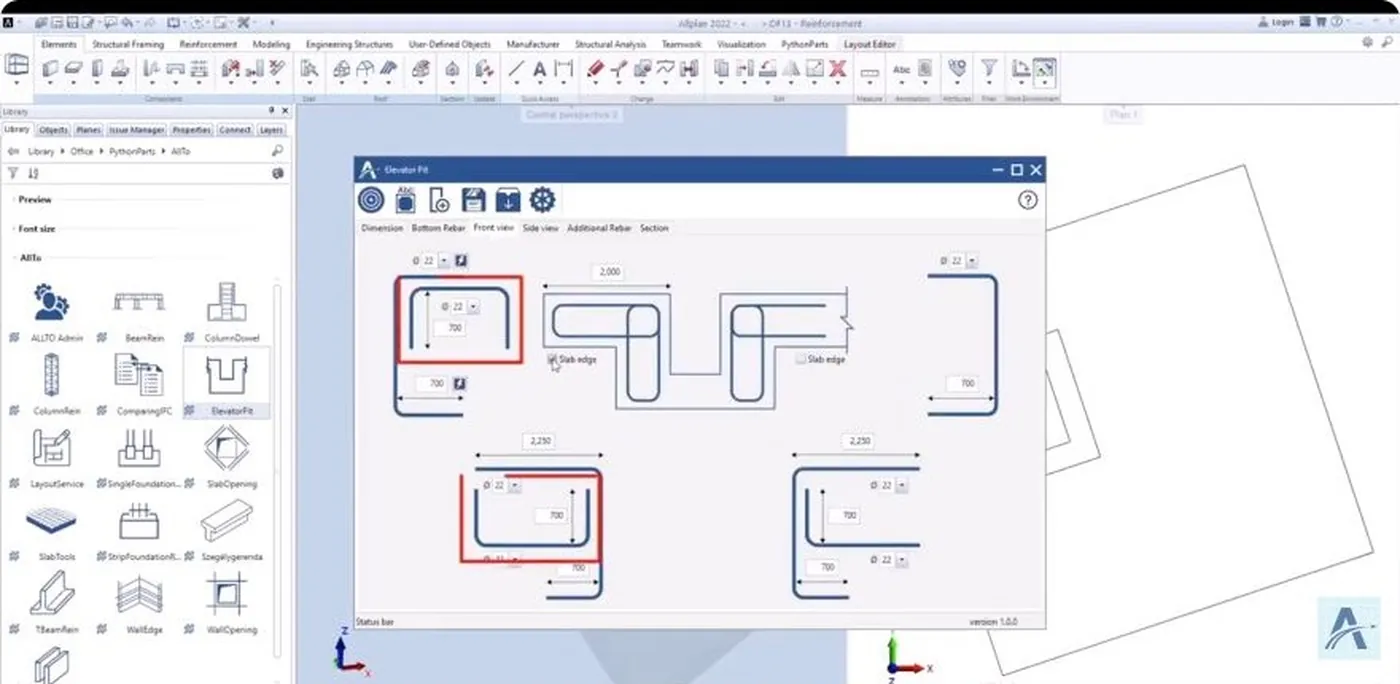Image resolution: width=1400 pixels, height=684 pixels.
Task: Click the import box icon in Elevator Pit dialog
Action: pyautogui.click(x=508, y=200)
